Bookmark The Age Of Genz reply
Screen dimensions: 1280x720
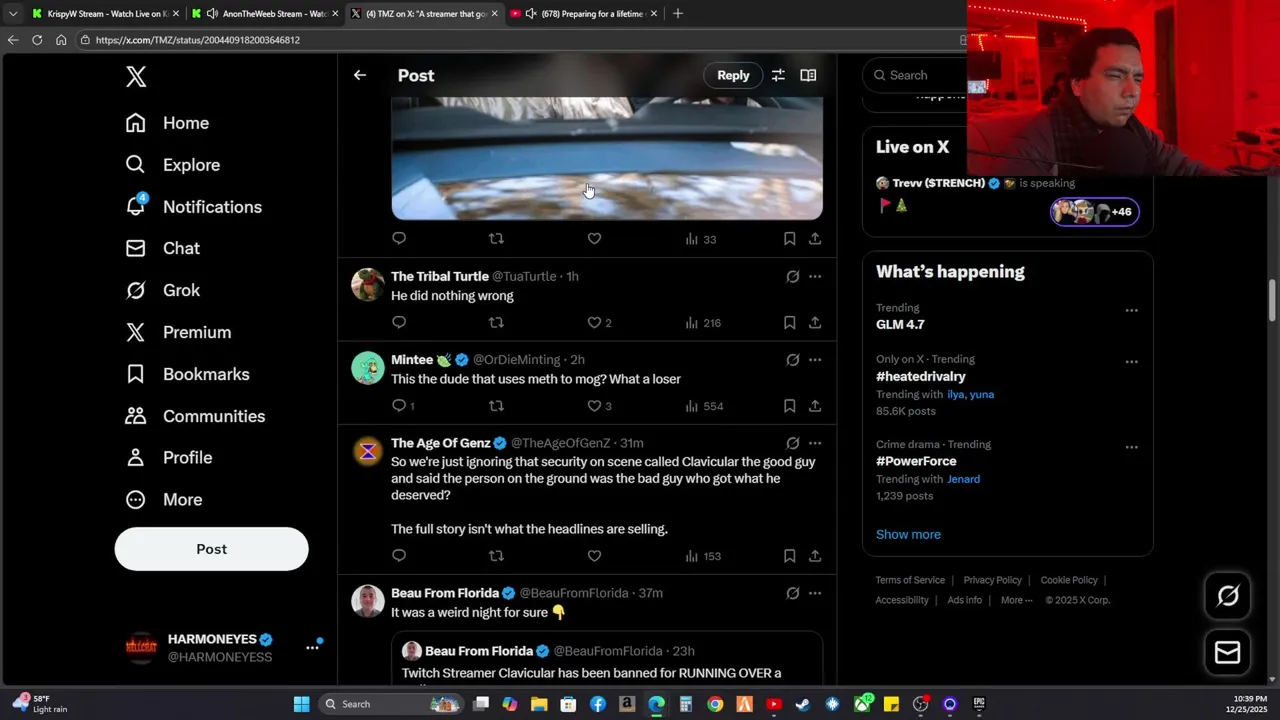pos(789,556)
